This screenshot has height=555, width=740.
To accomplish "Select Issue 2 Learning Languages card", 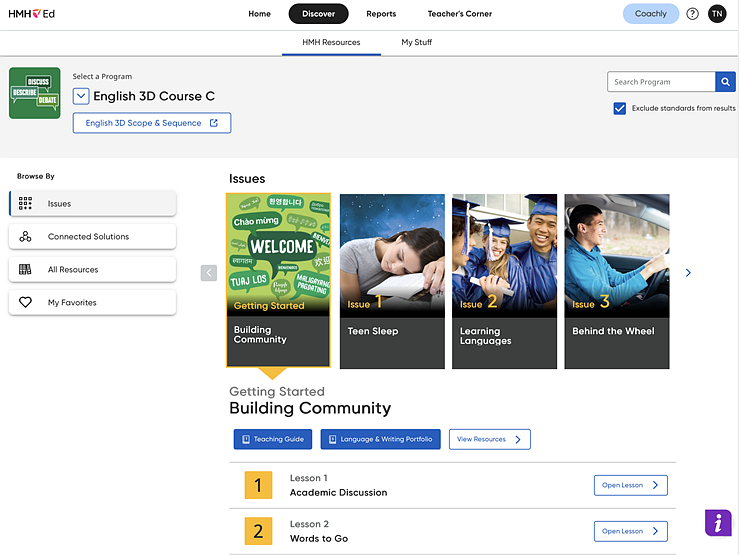I will pyautogui.click(x=505, y=281).
